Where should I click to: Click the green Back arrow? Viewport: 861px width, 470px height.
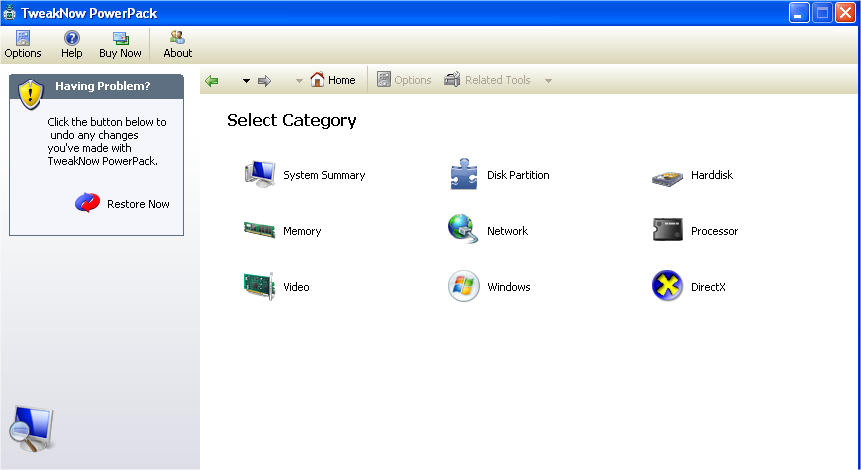tap(212, 81)
